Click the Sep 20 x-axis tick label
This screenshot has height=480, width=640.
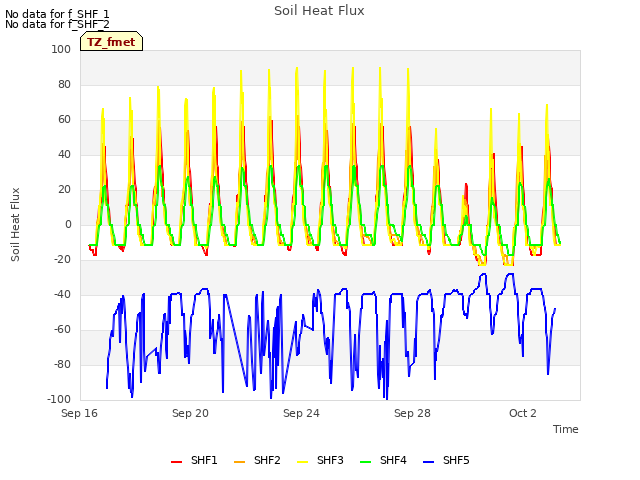tap(190, 413)
